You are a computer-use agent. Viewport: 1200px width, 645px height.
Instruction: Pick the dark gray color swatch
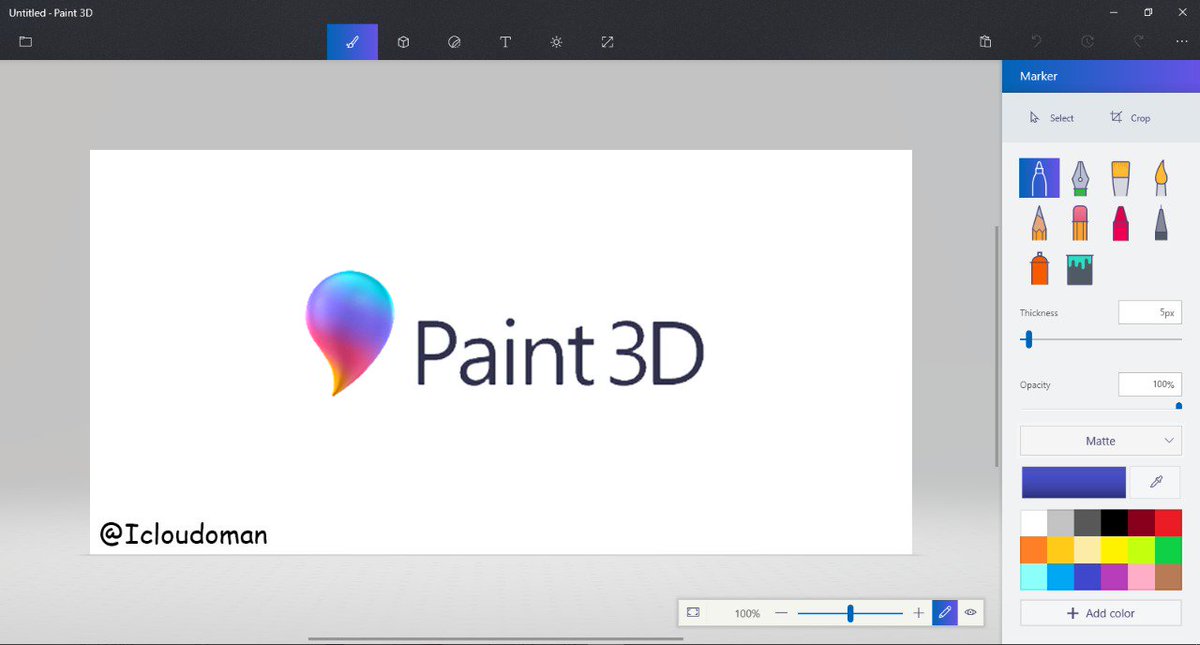[1088, 523]
